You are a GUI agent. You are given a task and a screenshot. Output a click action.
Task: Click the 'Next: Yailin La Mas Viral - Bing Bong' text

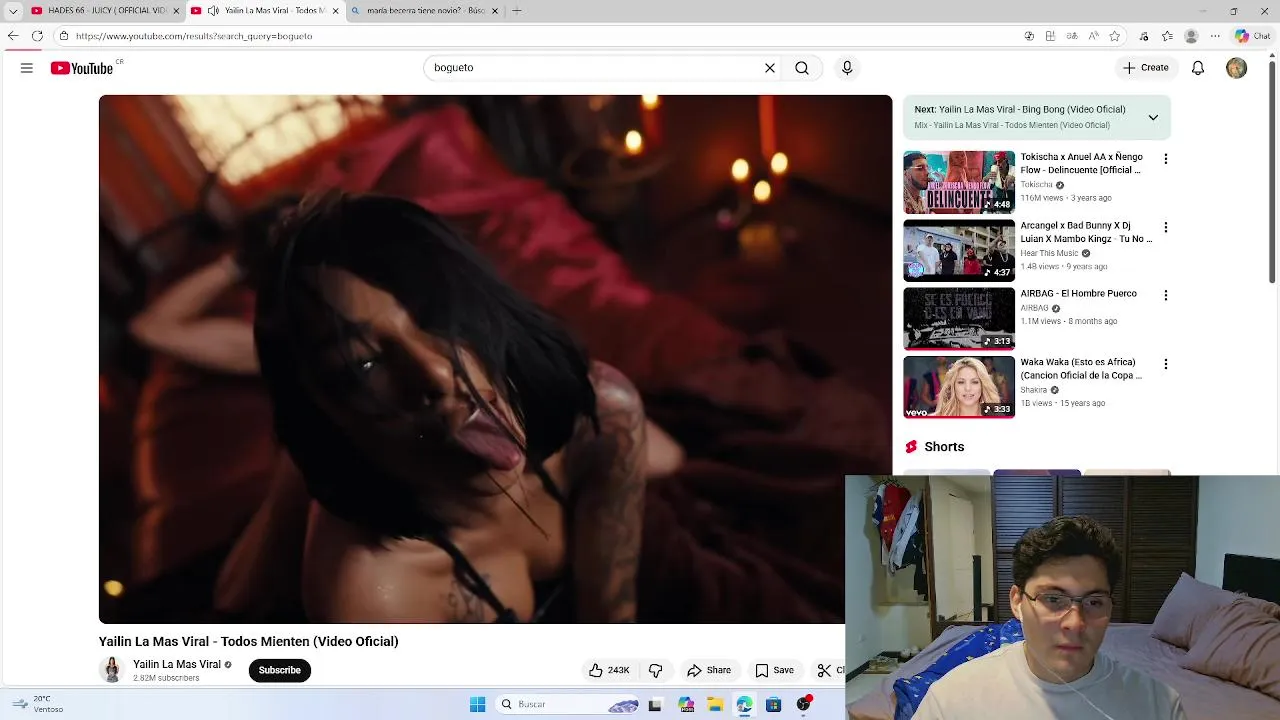(x=1020, y=110)
